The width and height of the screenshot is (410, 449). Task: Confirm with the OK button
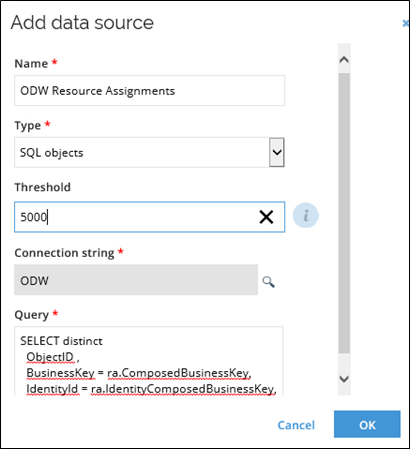point(367,424)
